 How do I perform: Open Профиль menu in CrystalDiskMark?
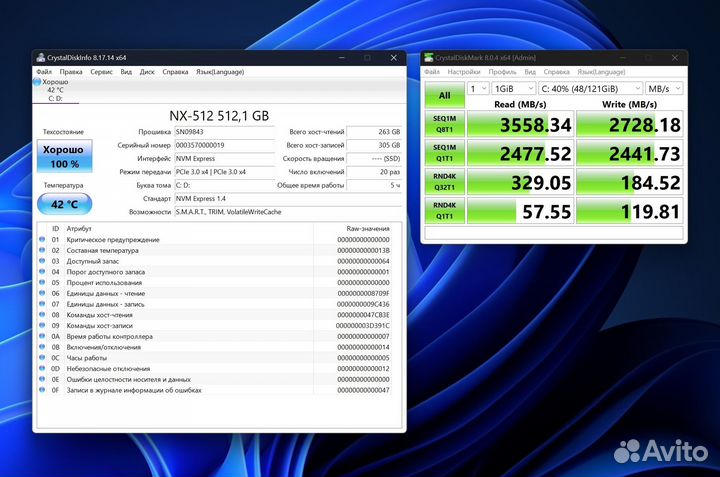502,72
